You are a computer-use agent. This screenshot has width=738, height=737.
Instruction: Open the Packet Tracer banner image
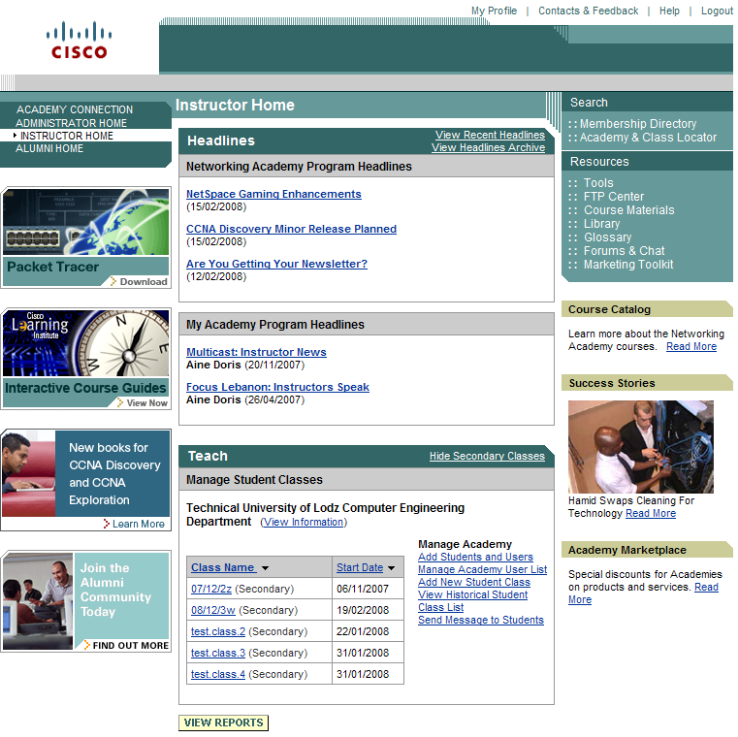coord(86,222)
